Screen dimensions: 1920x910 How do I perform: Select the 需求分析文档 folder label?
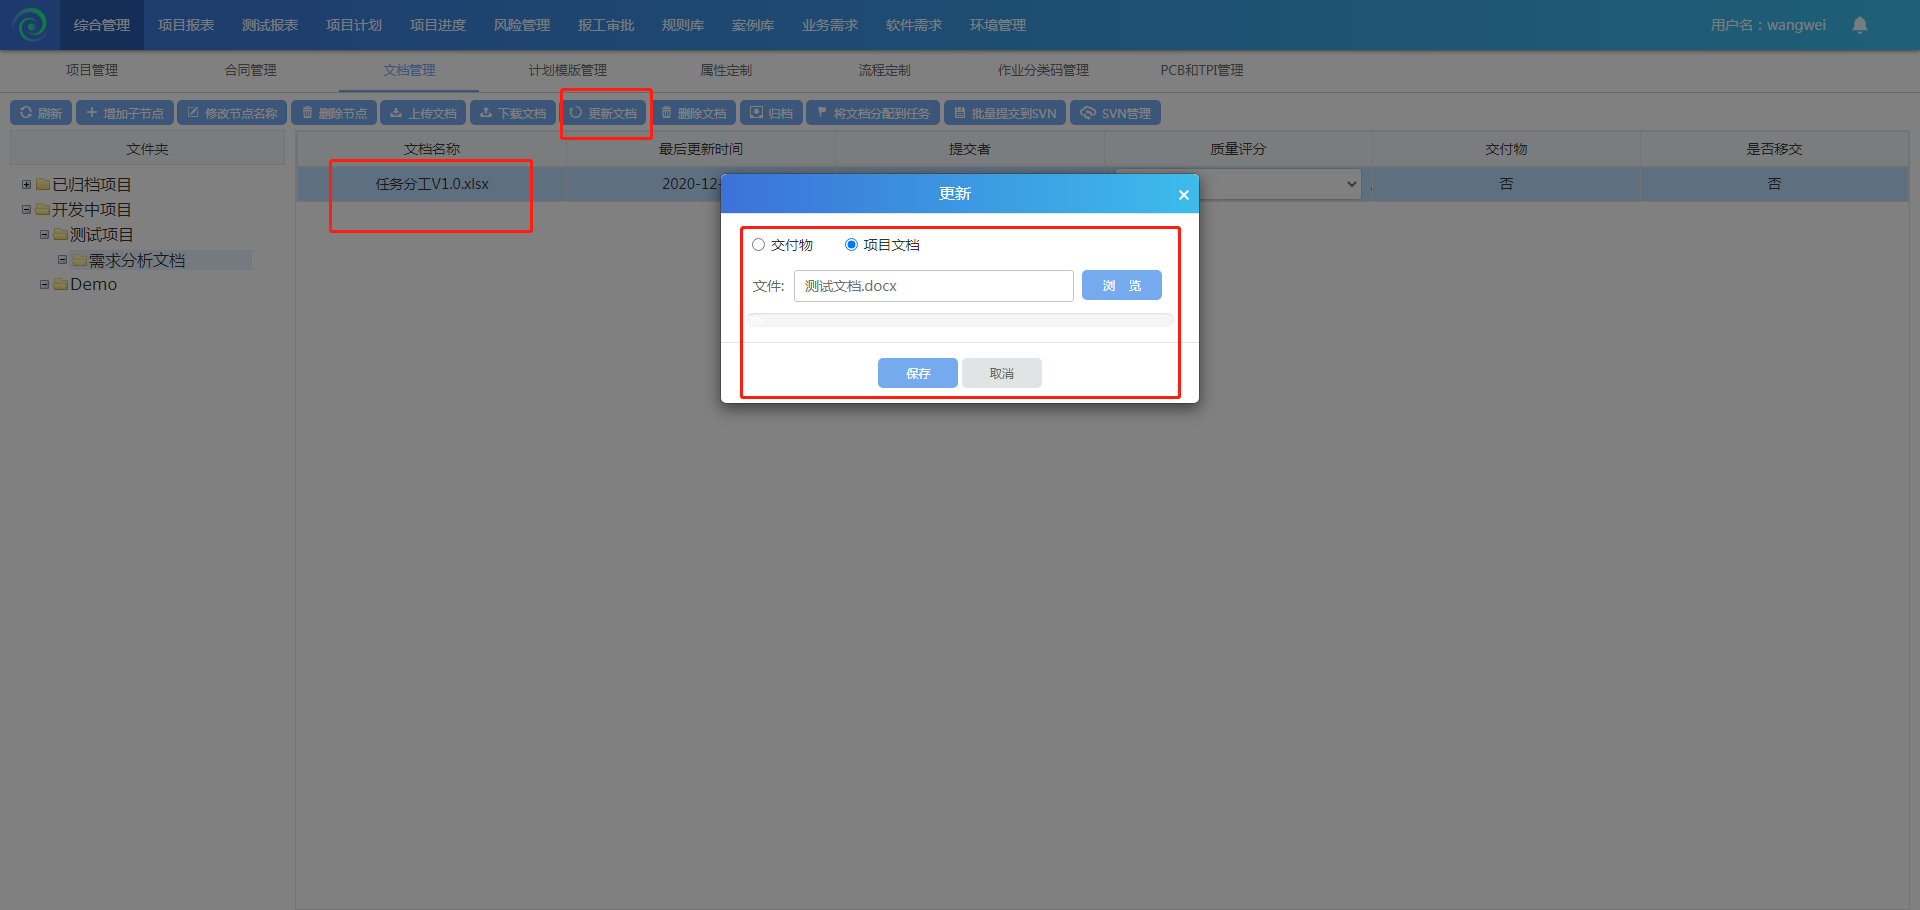click(137, 260)
